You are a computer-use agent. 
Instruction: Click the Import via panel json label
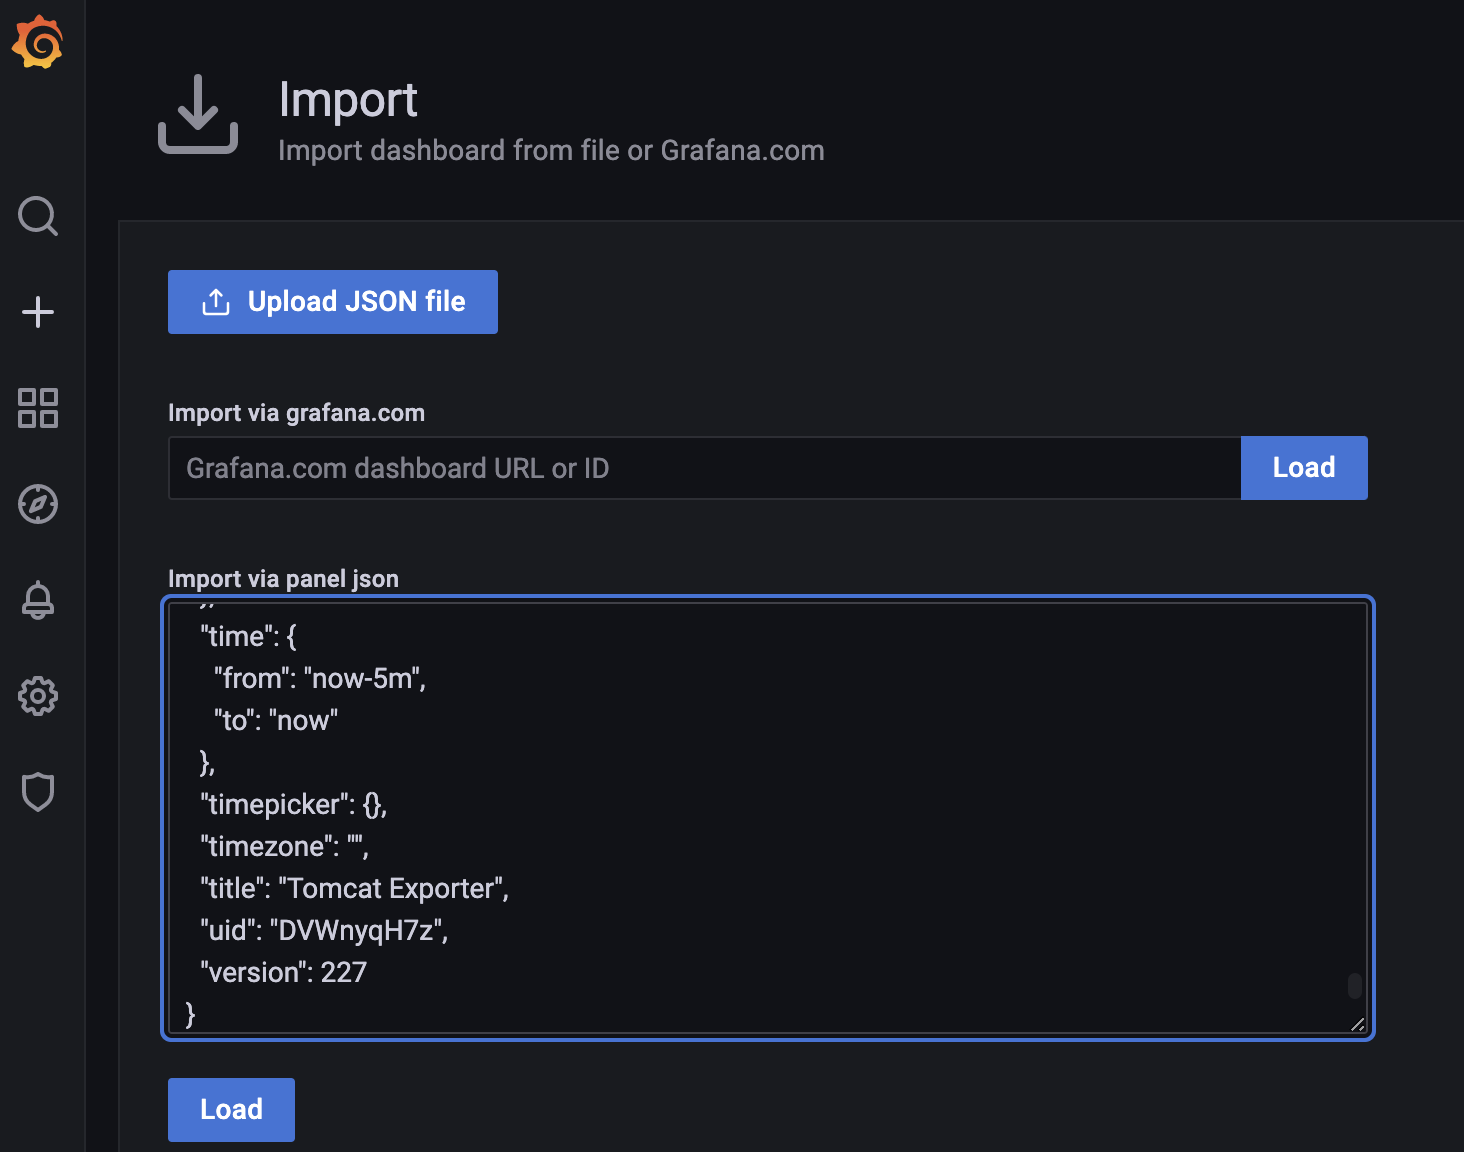pos(283,579)
